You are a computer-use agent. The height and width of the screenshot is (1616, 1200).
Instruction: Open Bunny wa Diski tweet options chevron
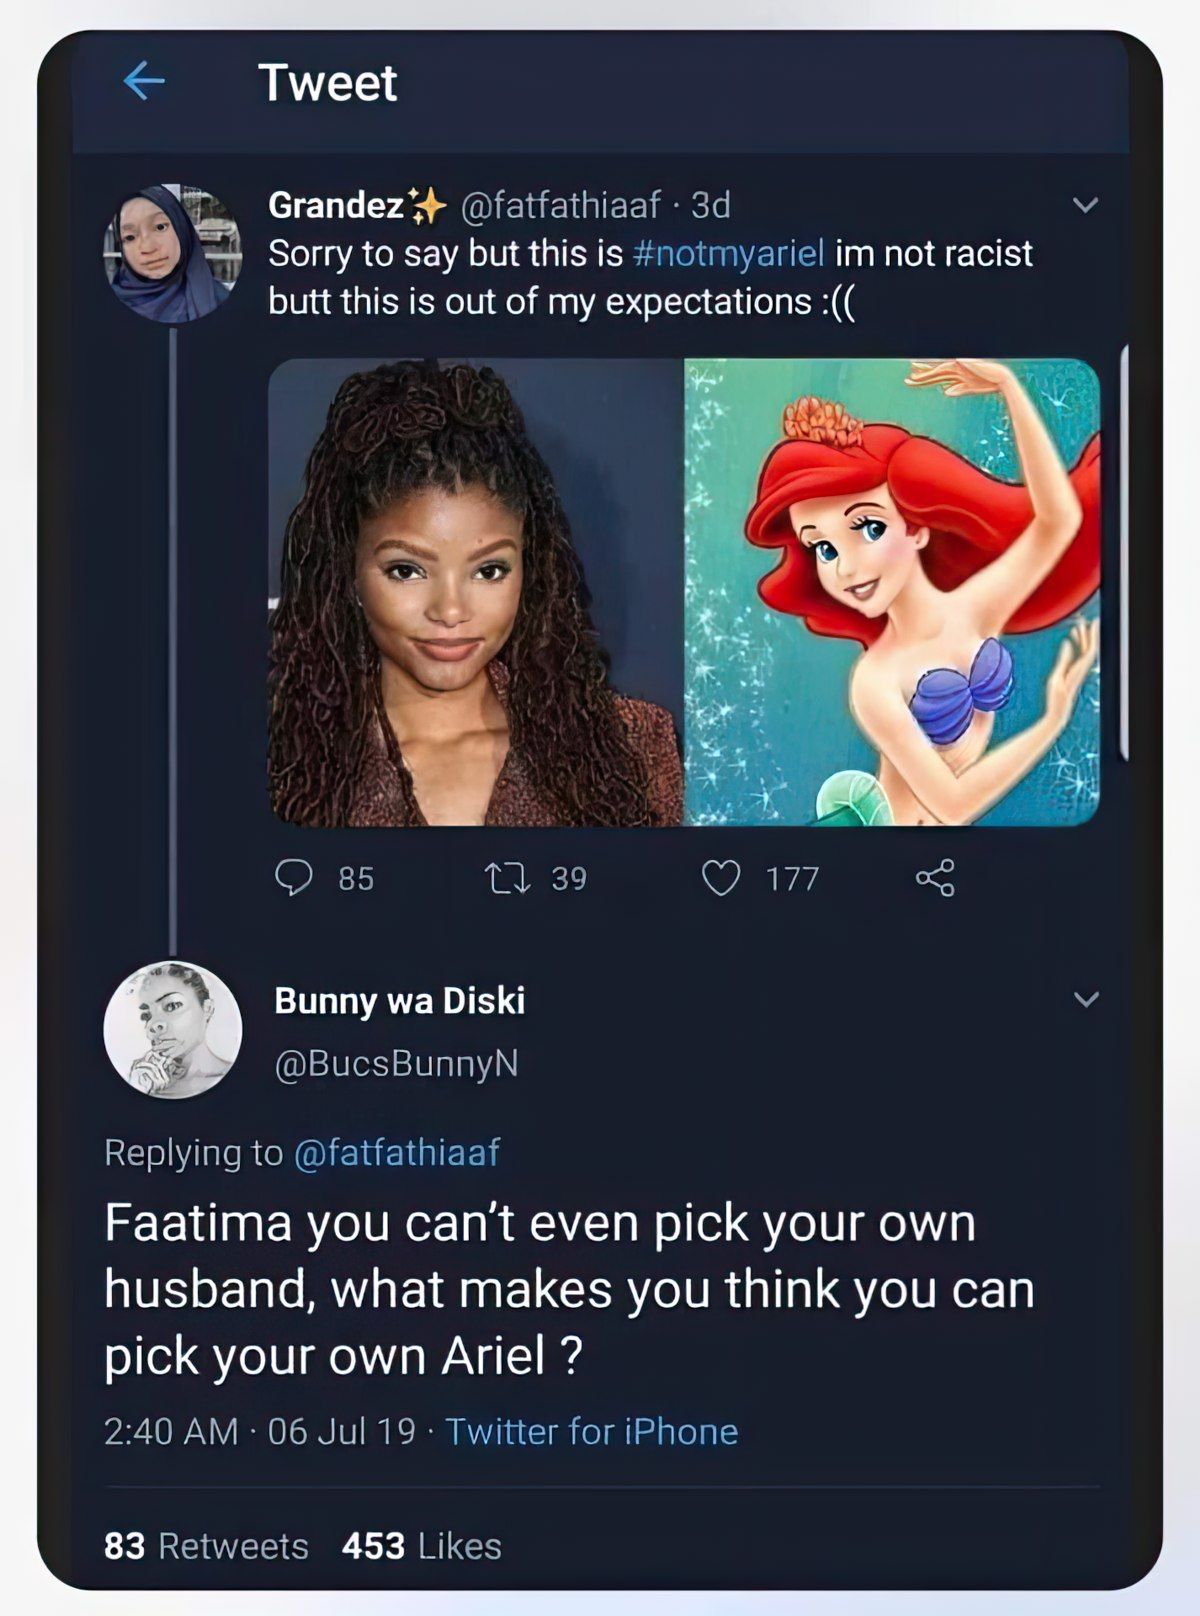pyautogui.click(x=1085, y=999)
